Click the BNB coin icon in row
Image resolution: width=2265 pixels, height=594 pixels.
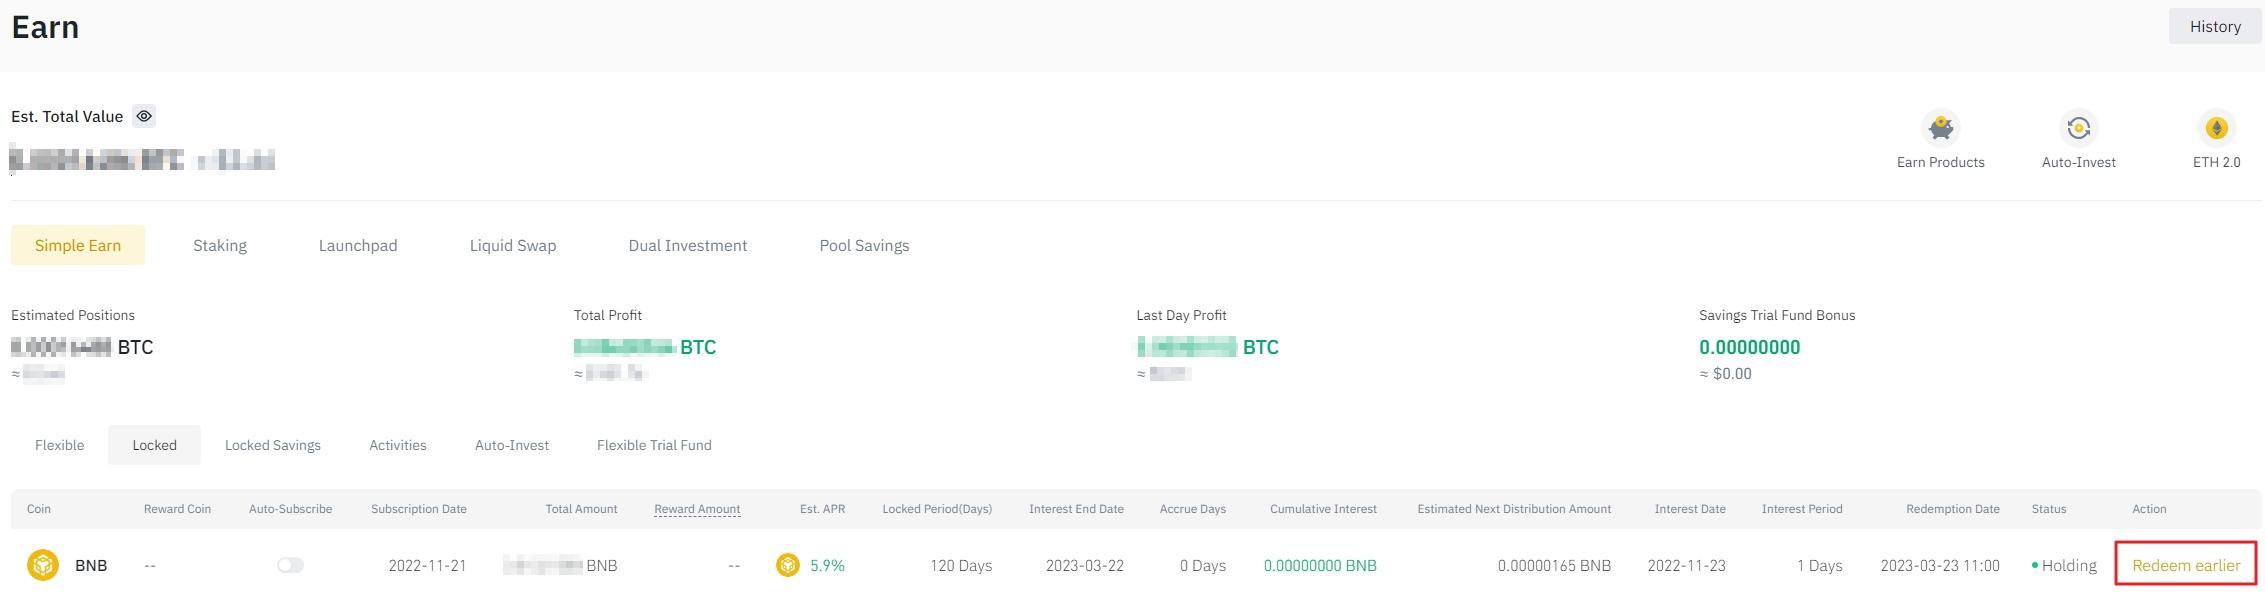pos(43,565)
